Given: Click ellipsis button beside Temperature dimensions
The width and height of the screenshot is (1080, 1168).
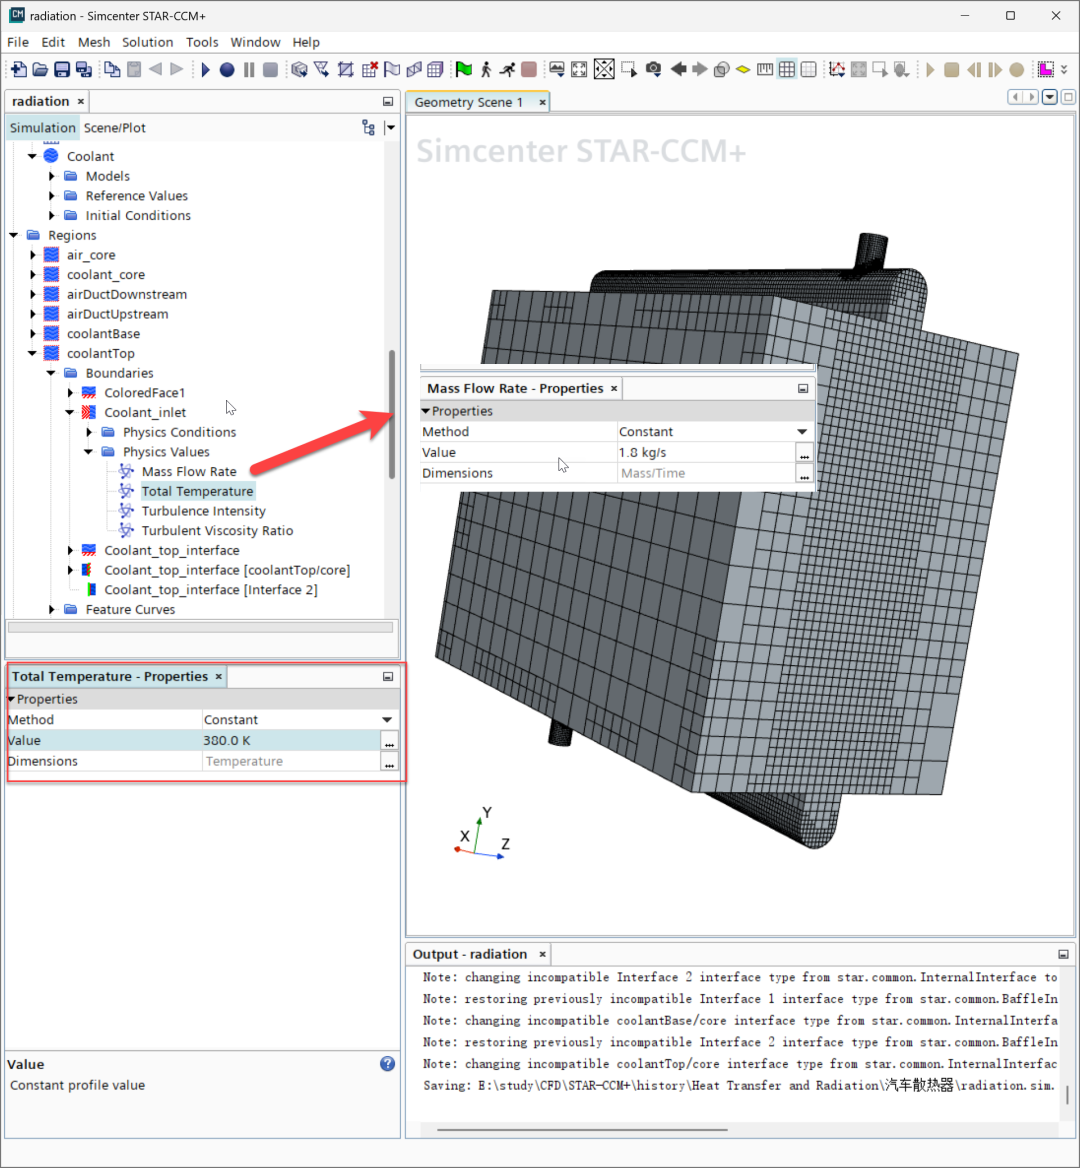Looking at the screenshot, I should point(389,761).
